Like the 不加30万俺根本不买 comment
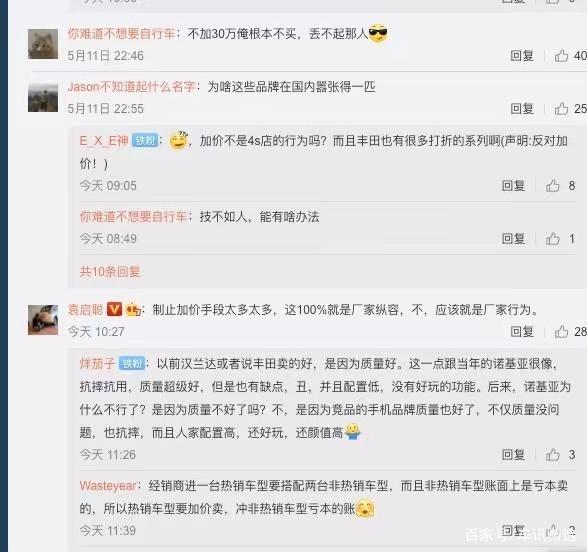Image resolution: width=587 pixels, height=552 pixels. click(561, 56)
